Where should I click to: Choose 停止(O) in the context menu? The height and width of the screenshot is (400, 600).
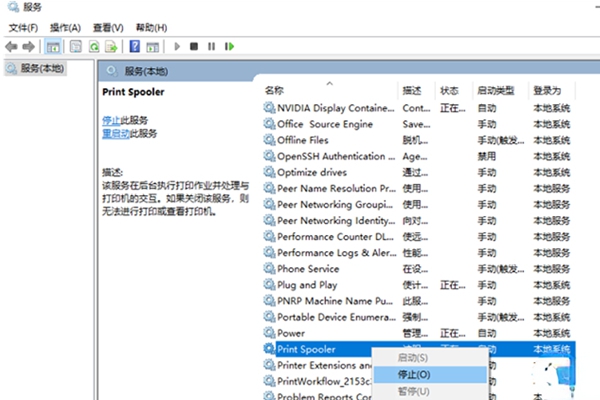[x=430, y=374]
